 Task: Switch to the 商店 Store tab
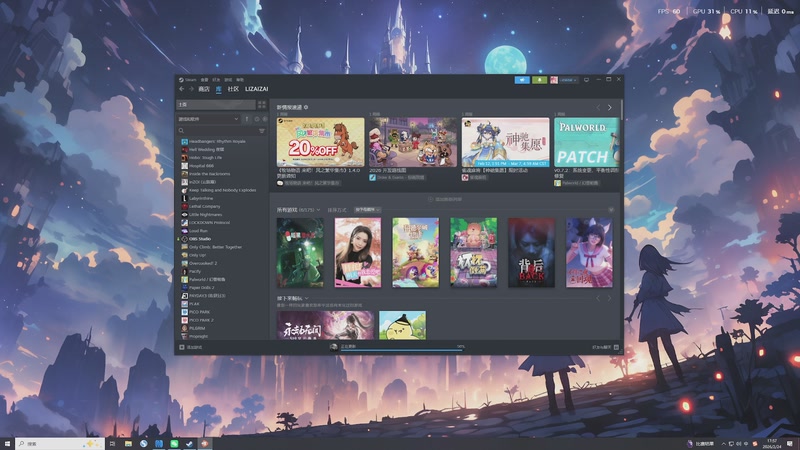(204, 89)
